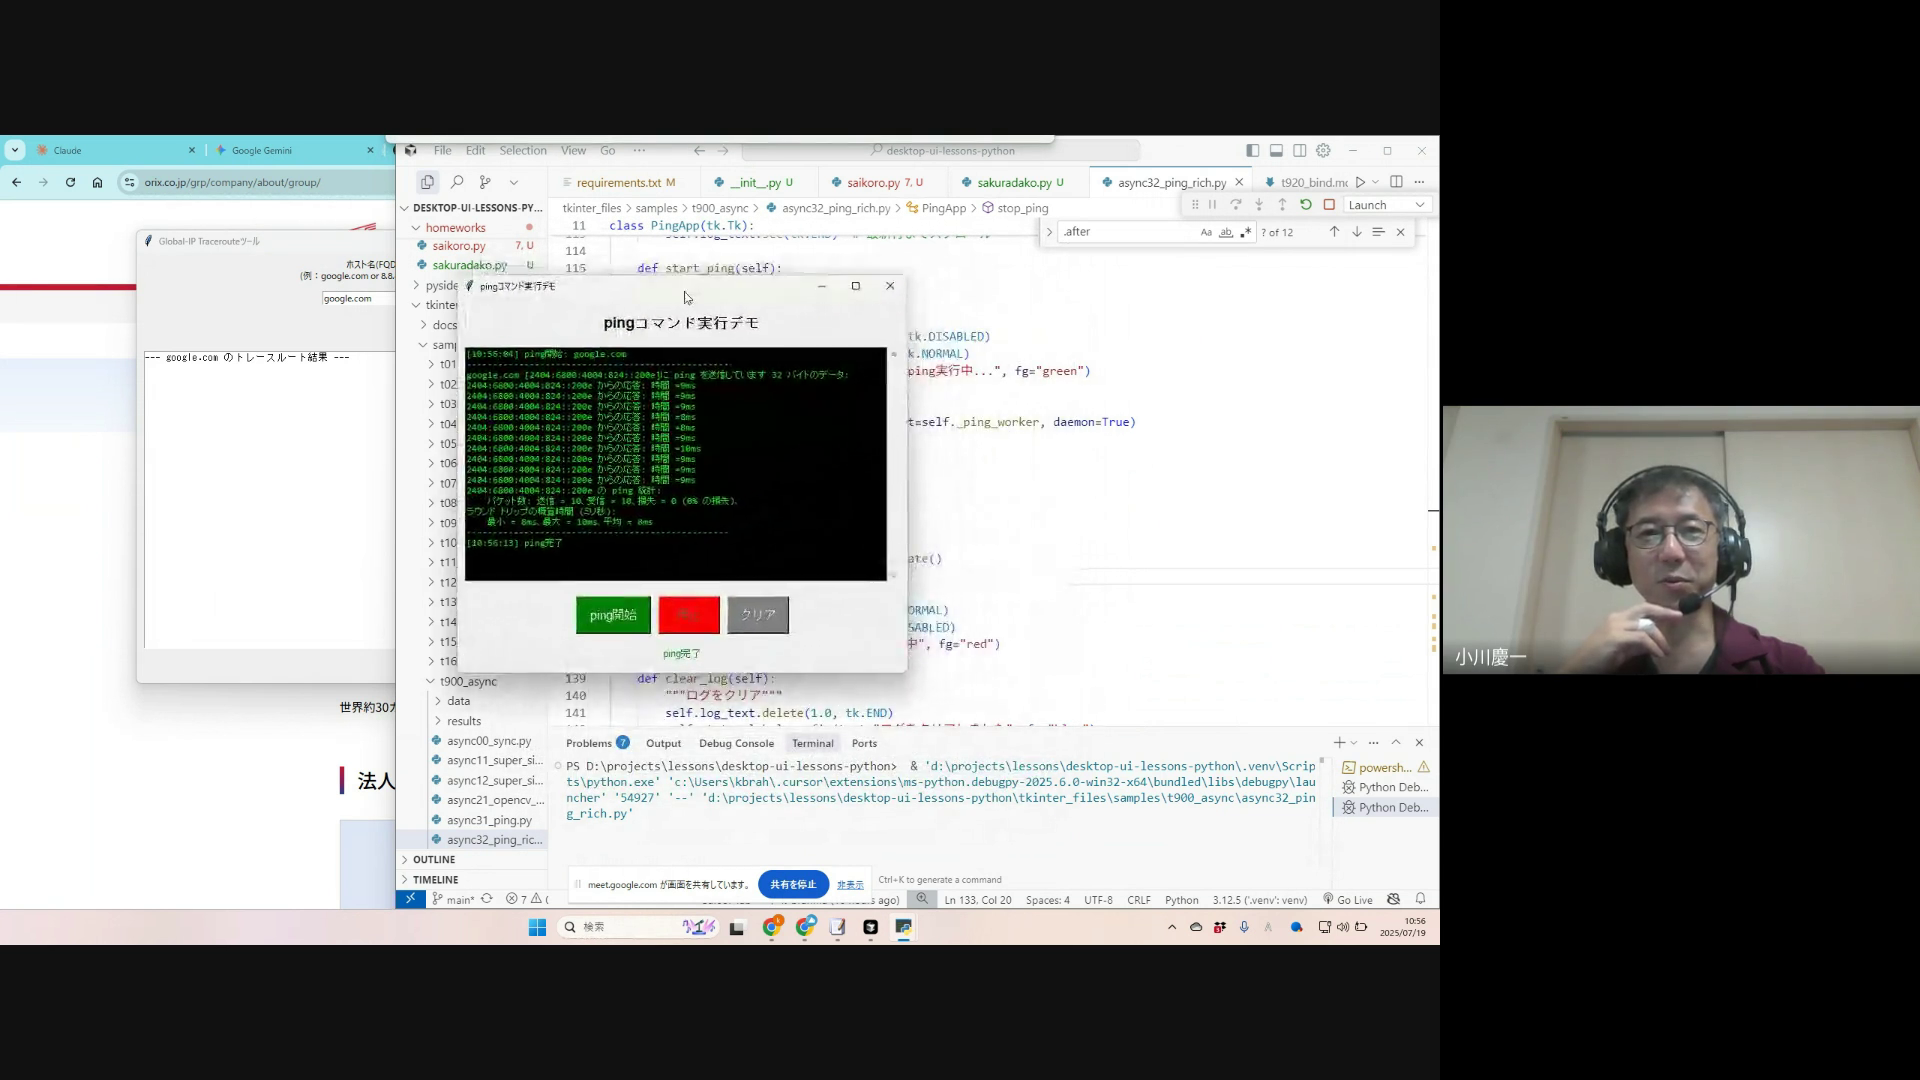Split the editor right

coord(1396,182)
